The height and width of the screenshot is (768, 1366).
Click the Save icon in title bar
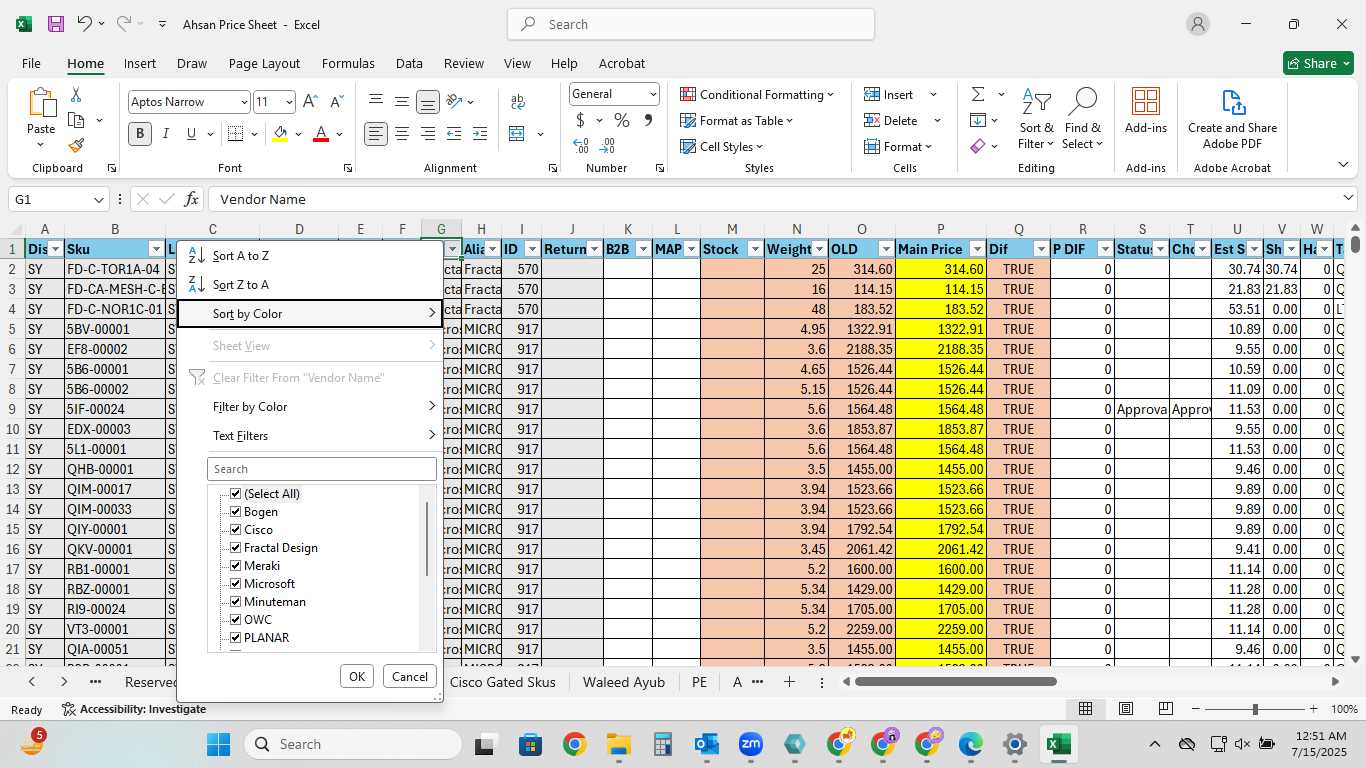point(56,24)
